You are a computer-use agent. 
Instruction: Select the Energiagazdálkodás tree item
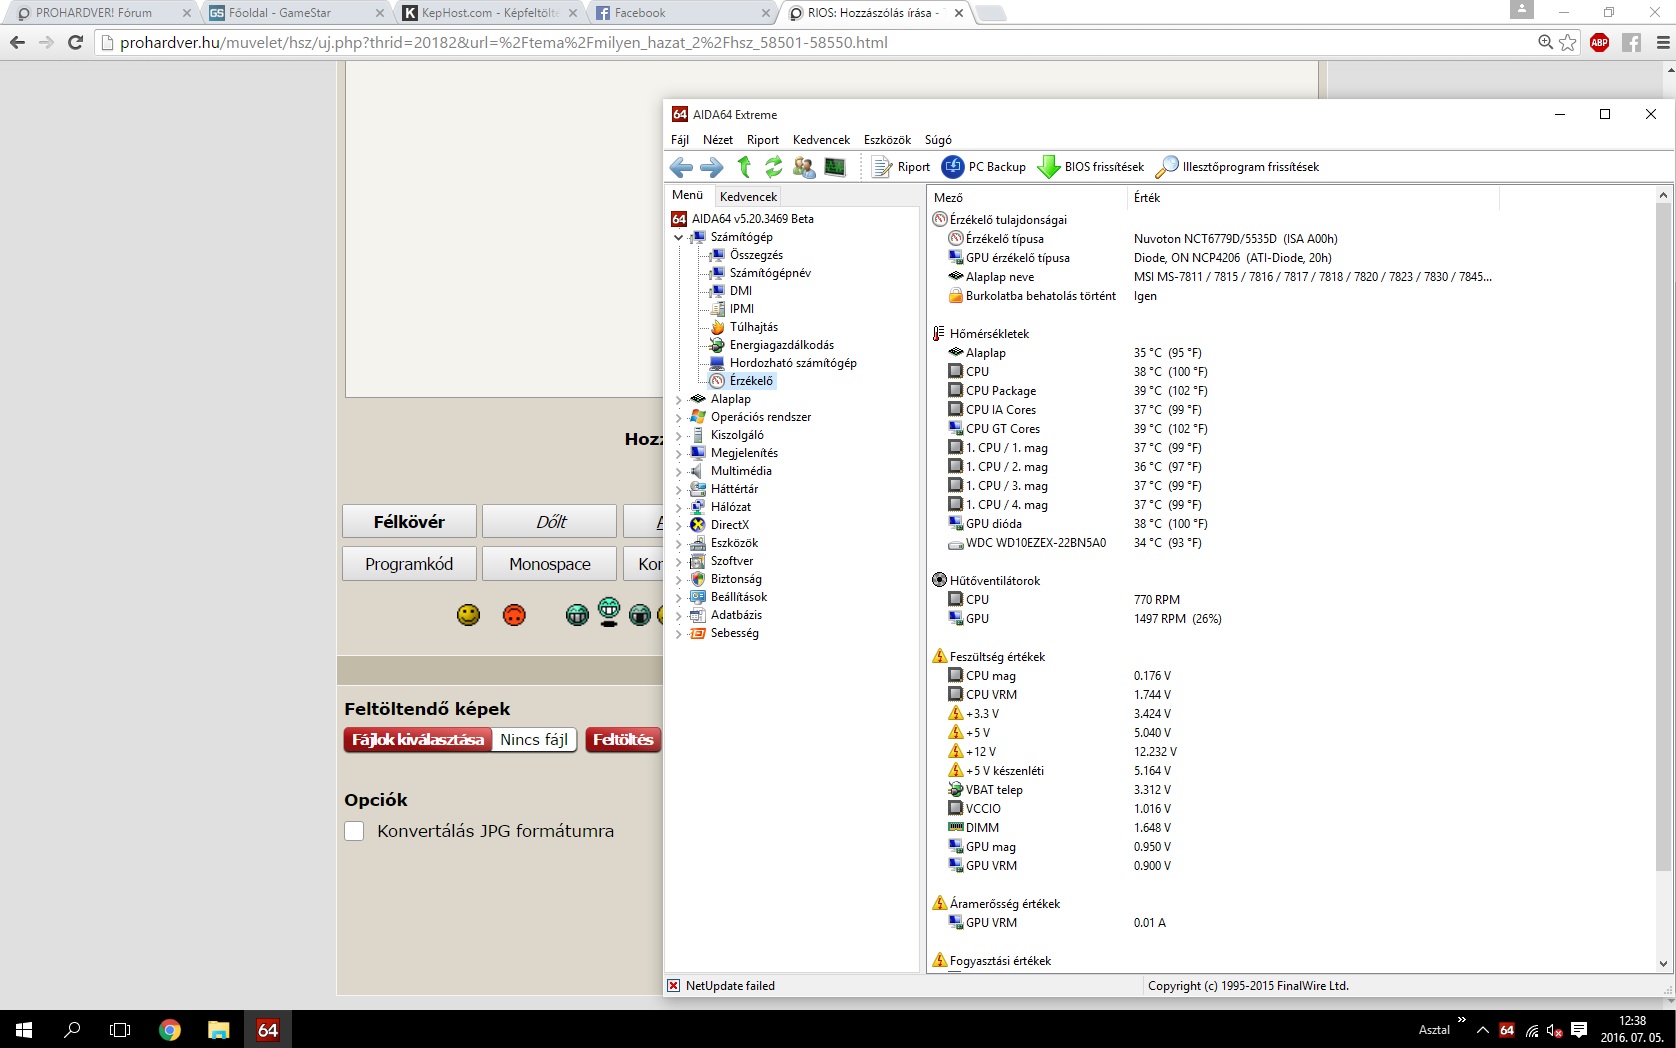(x=781, y=345)
